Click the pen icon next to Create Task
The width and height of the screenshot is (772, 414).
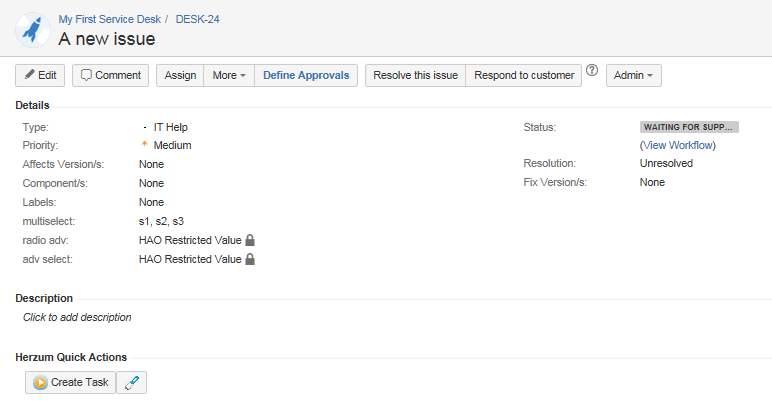click(132, 382)
